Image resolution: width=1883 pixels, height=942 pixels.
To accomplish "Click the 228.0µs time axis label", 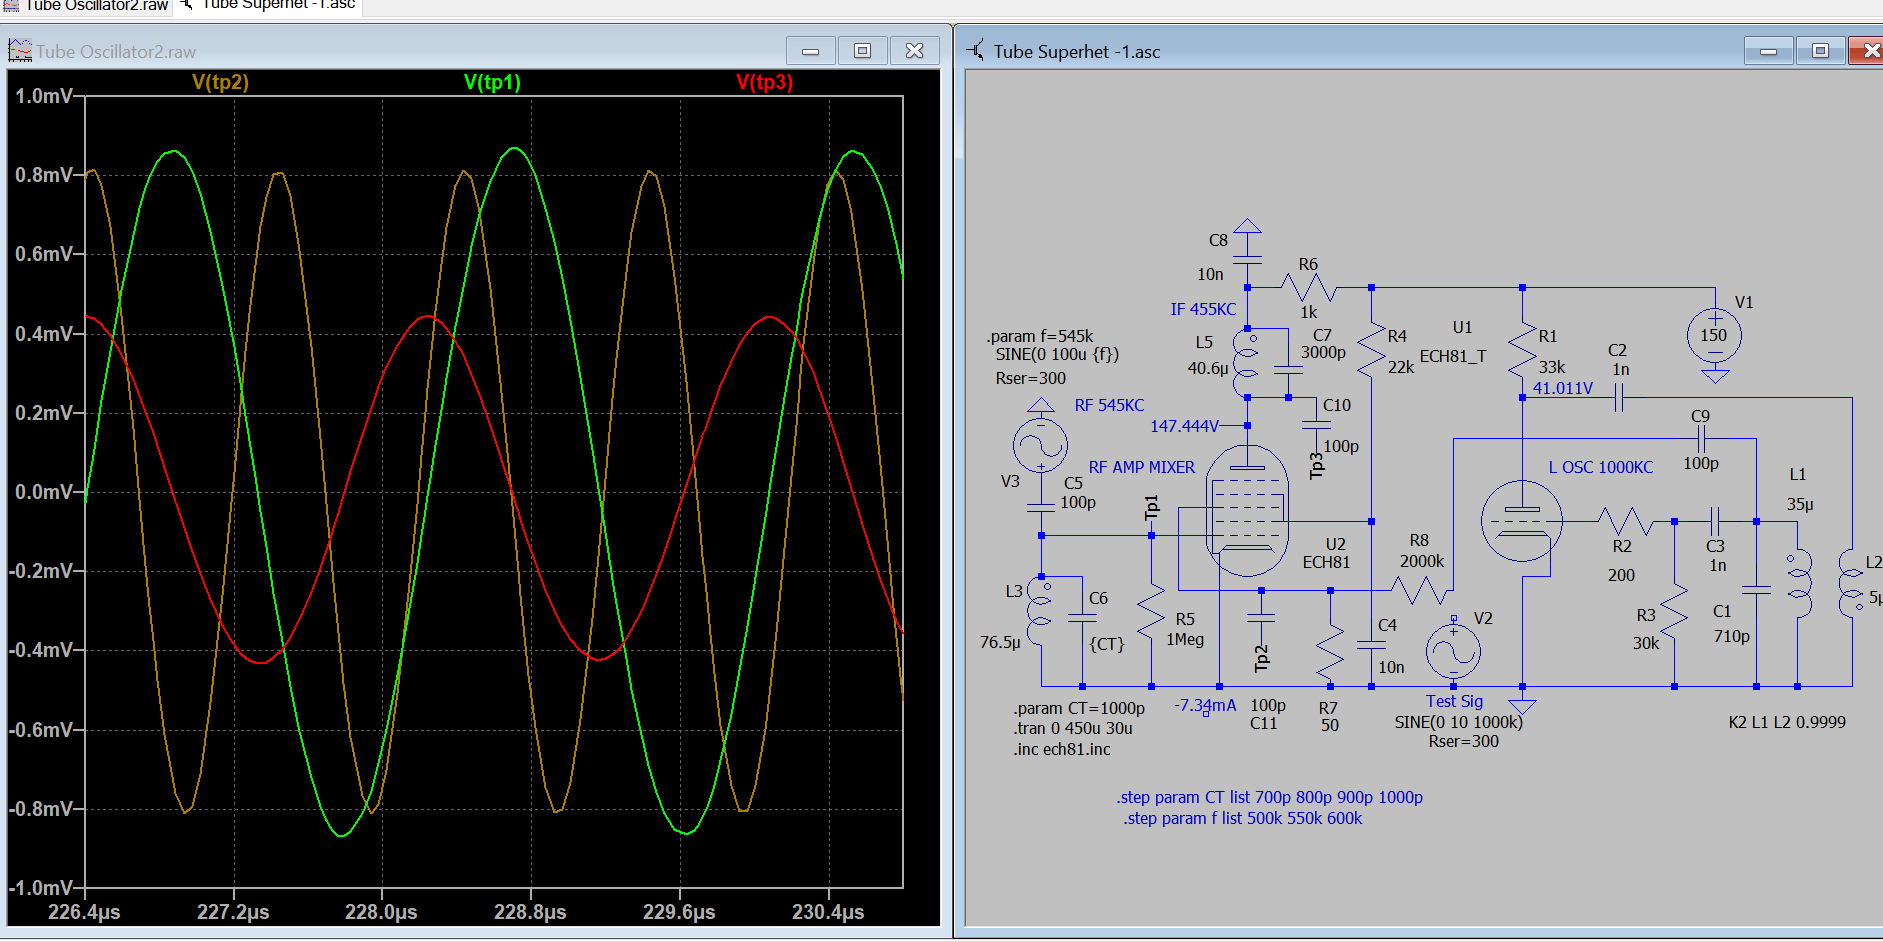I will click(x=381, y=912).
